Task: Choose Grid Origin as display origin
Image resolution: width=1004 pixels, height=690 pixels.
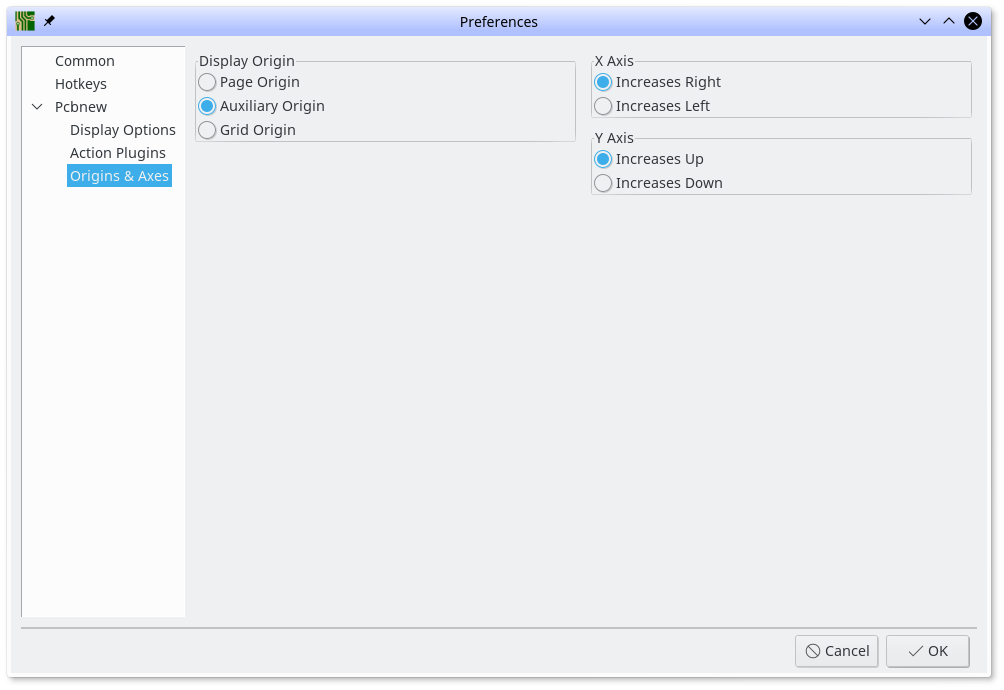Action: [207, 130]
